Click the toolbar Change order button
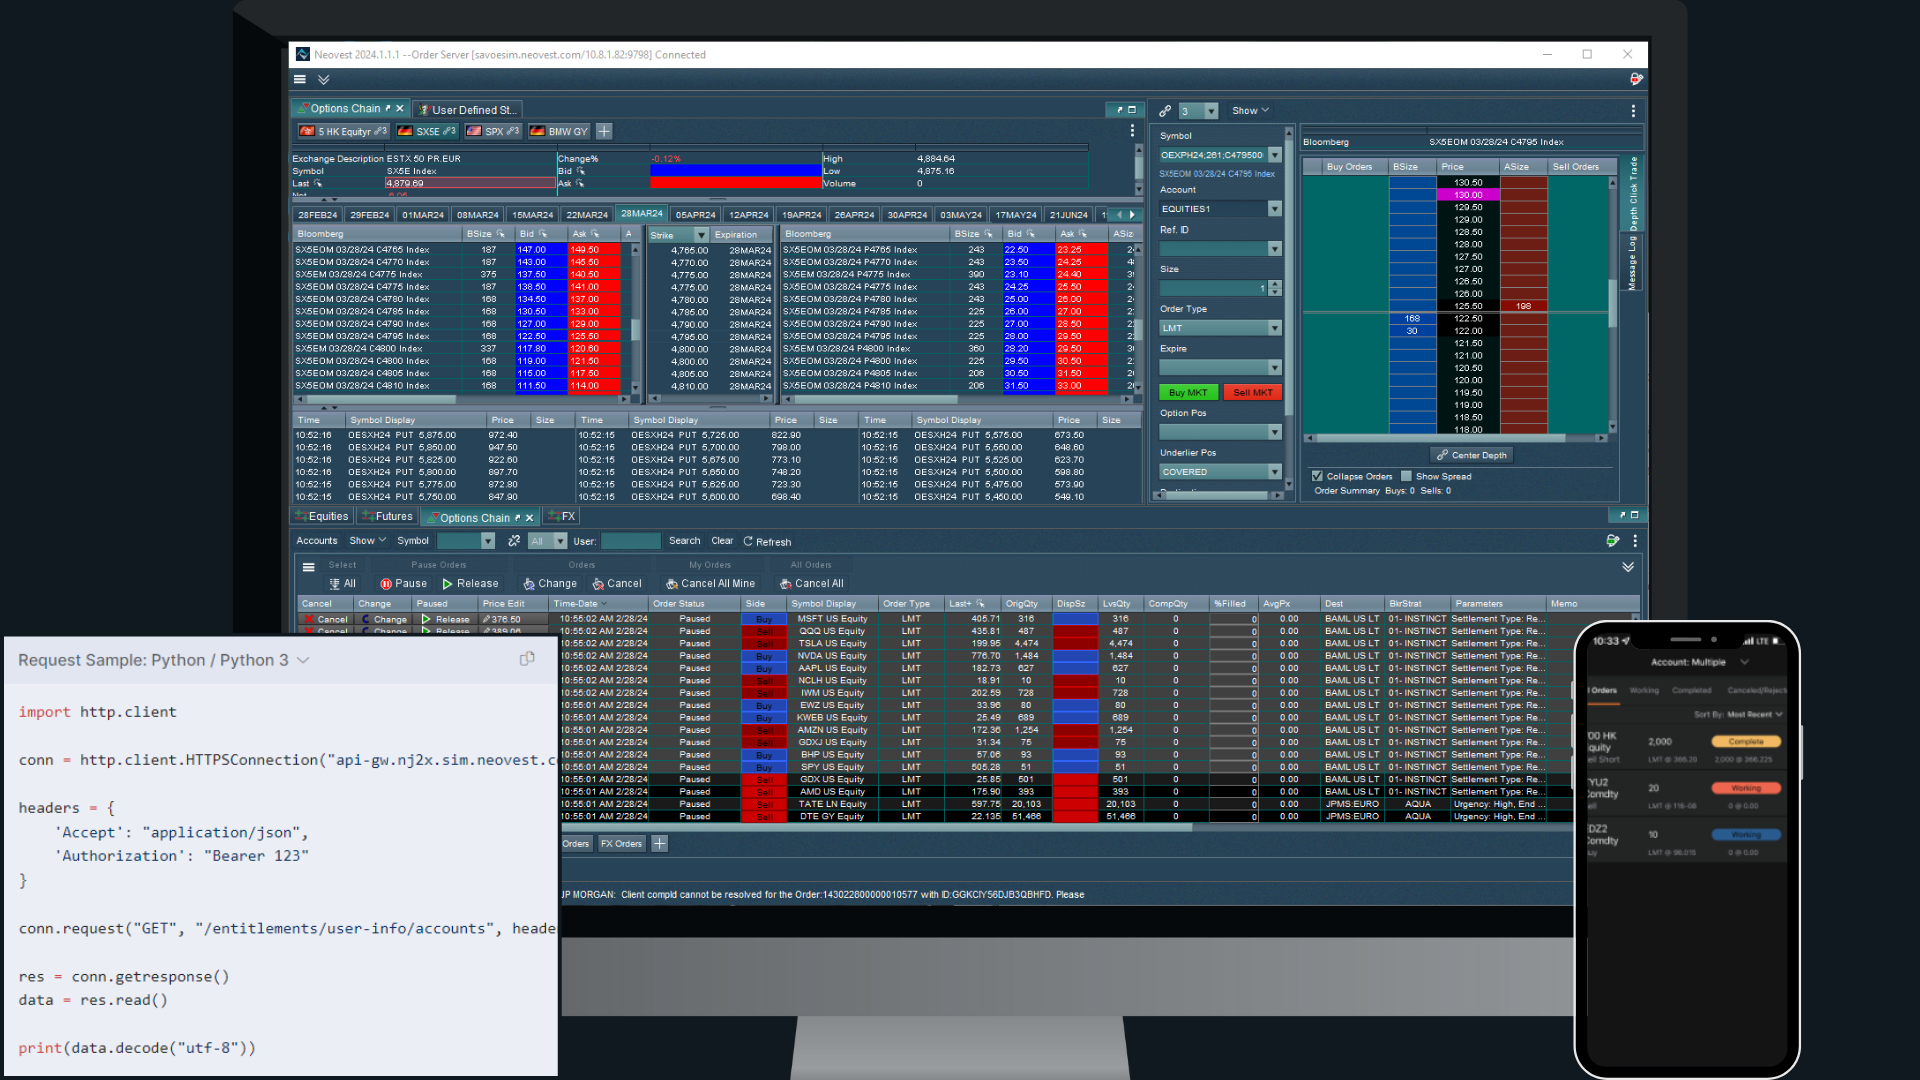 tap(550, 584)
